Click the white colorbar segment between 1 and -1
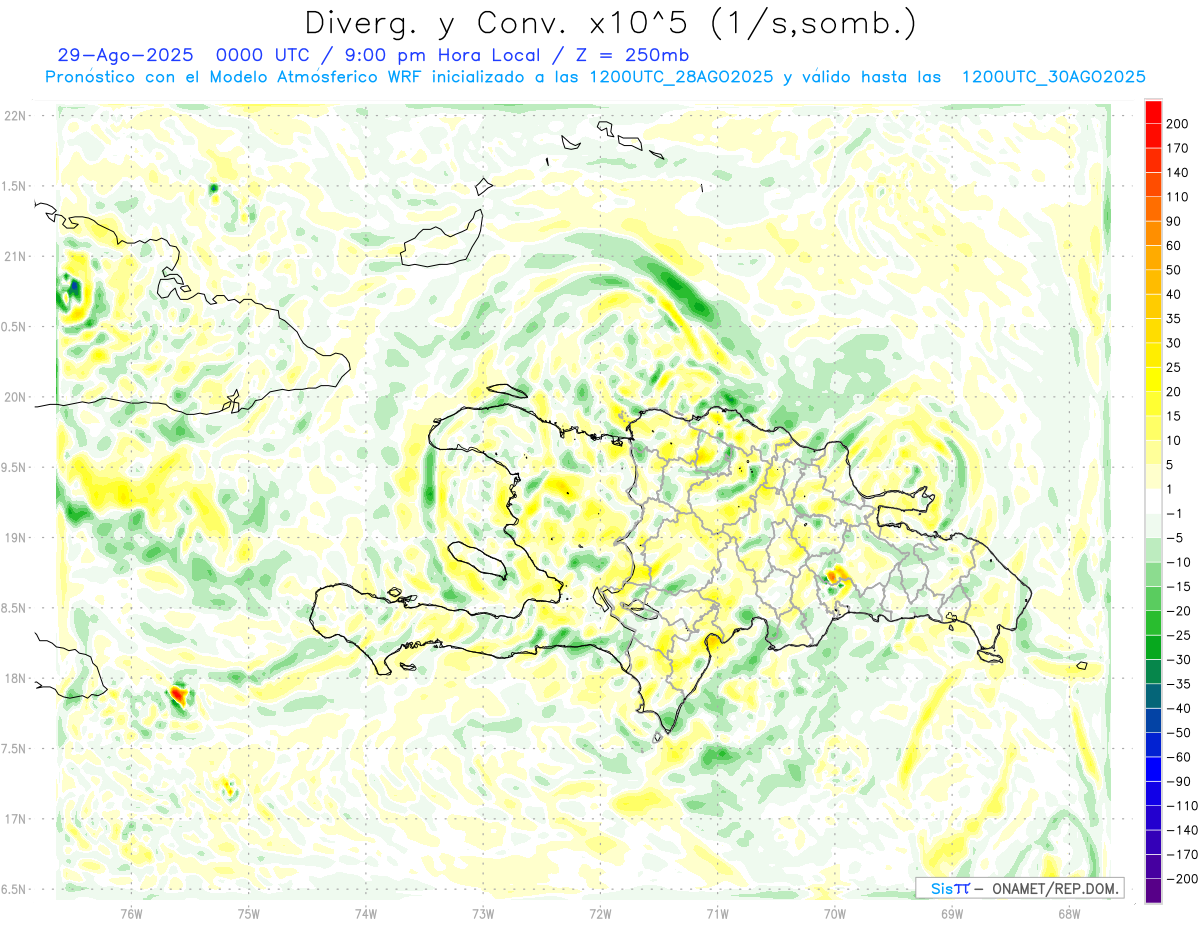 (x=1153, y=501)
